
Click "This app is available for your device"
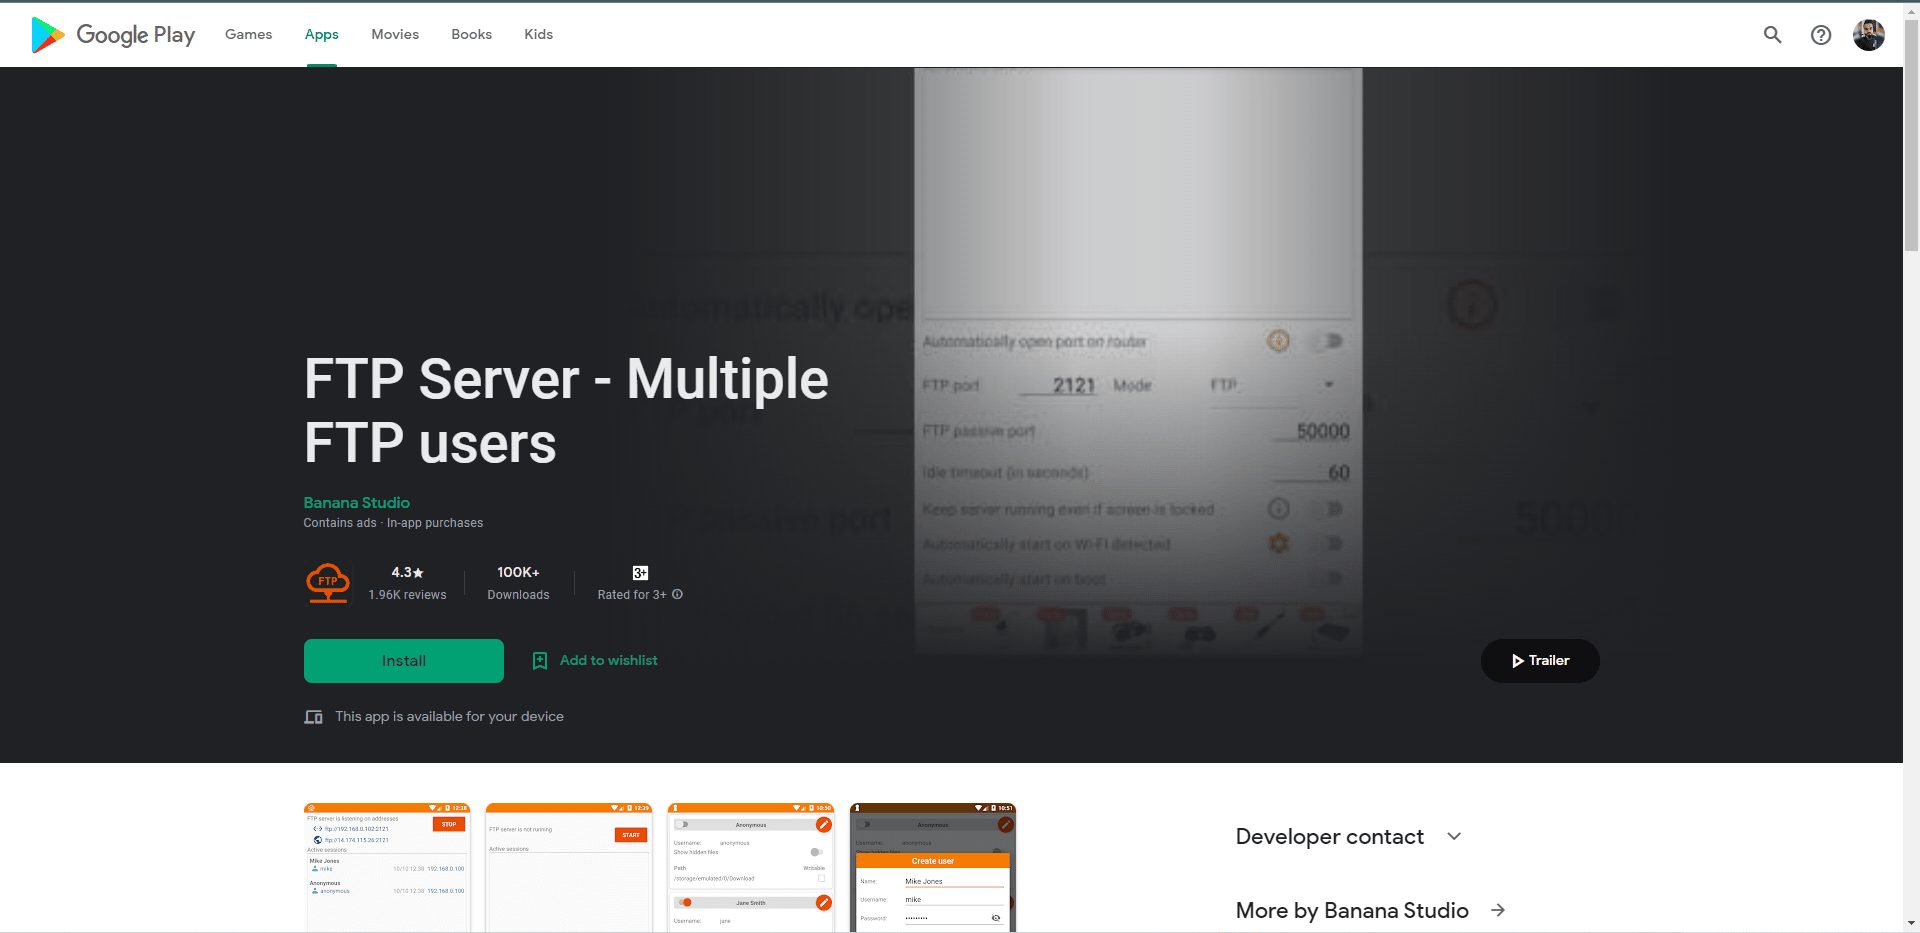point(449,717)
